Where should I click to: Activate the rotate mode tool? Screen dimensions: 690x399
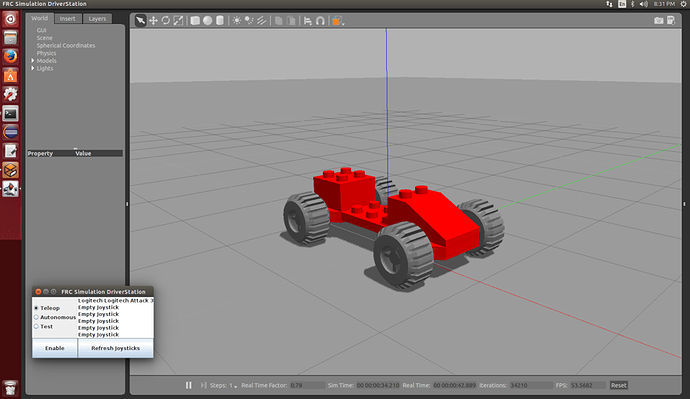165,20
